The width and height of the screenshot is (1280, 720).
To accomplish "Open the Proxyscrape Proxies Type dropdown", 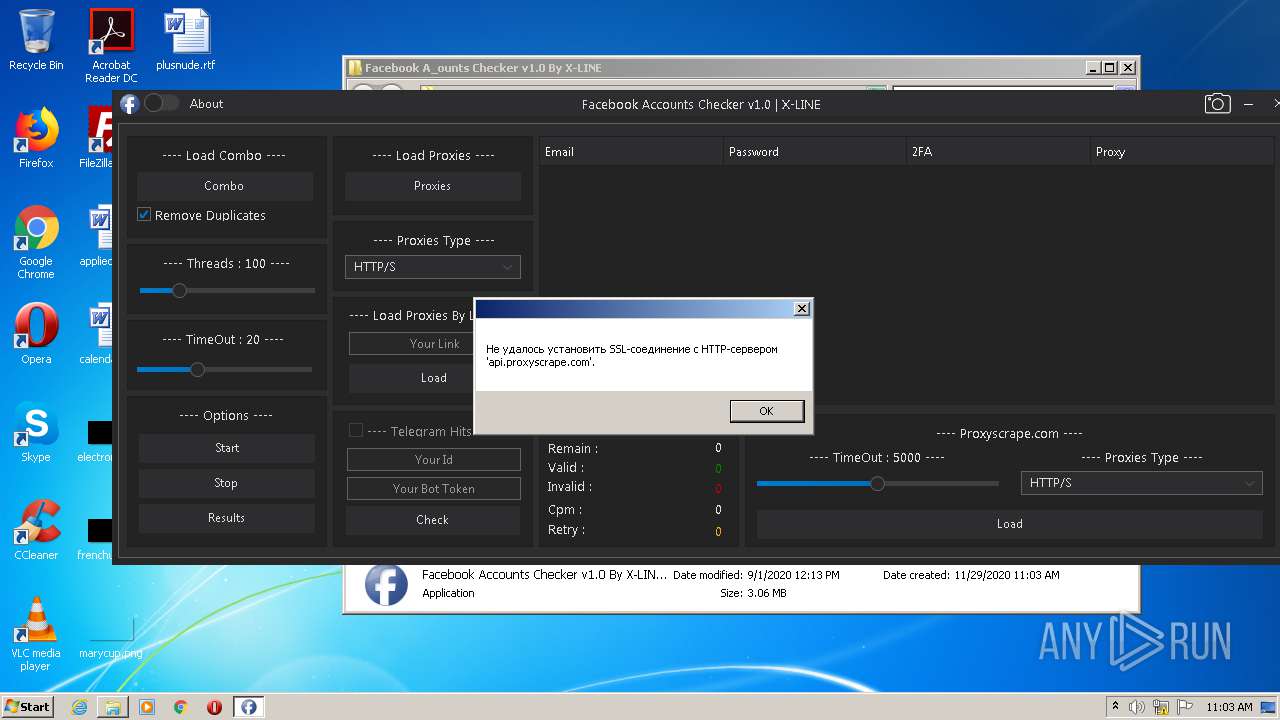I will [x=1141, y=483].
